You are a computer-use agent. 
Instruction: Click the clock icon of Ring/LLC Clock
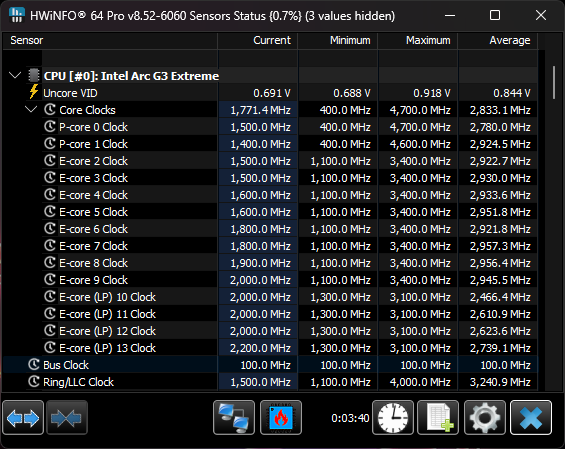pyautogui.click(x=34, y=381)
